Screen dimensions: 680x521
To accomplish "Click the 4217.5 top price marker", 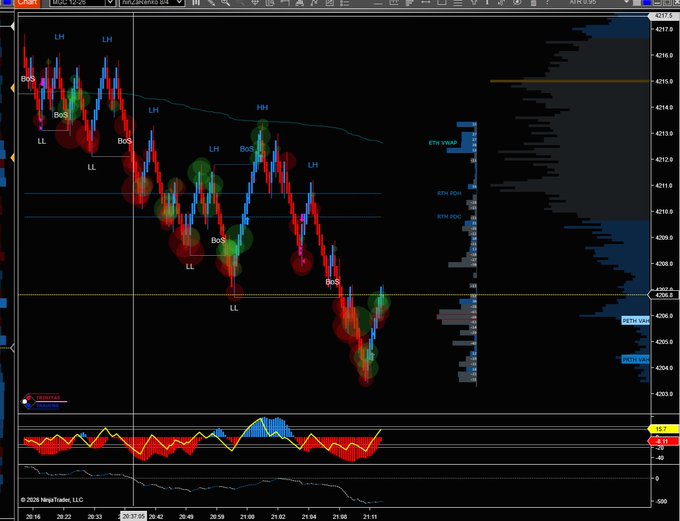I will tap(663, 16).
